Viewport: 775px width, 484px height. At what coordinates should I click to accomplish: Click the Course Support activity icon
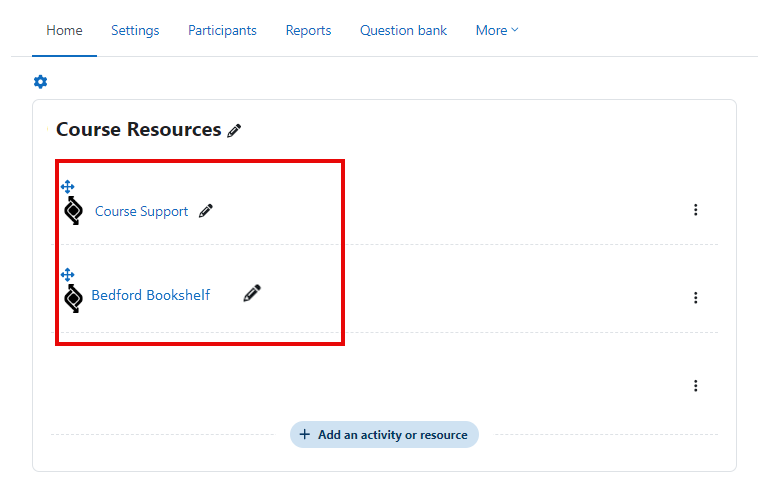(74, 211)
